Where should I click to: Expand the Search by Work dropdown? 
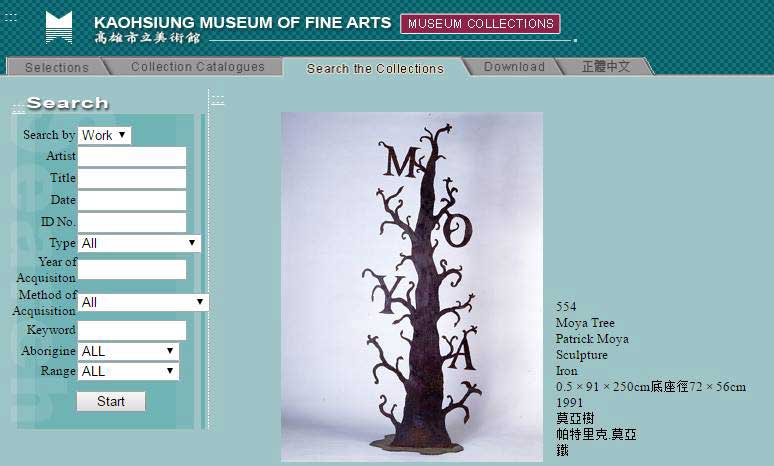point(105,135)
